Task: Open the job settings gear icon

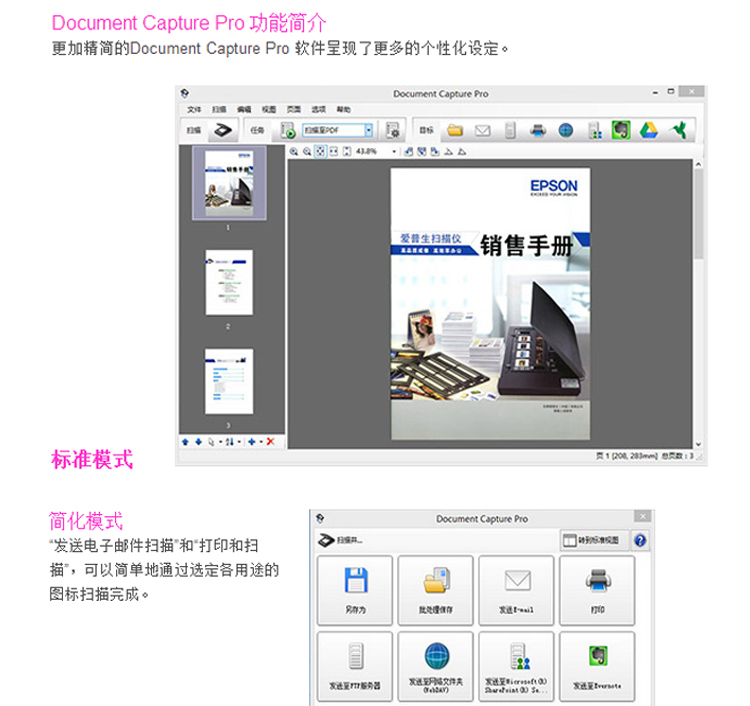Action: click(393, 130)
